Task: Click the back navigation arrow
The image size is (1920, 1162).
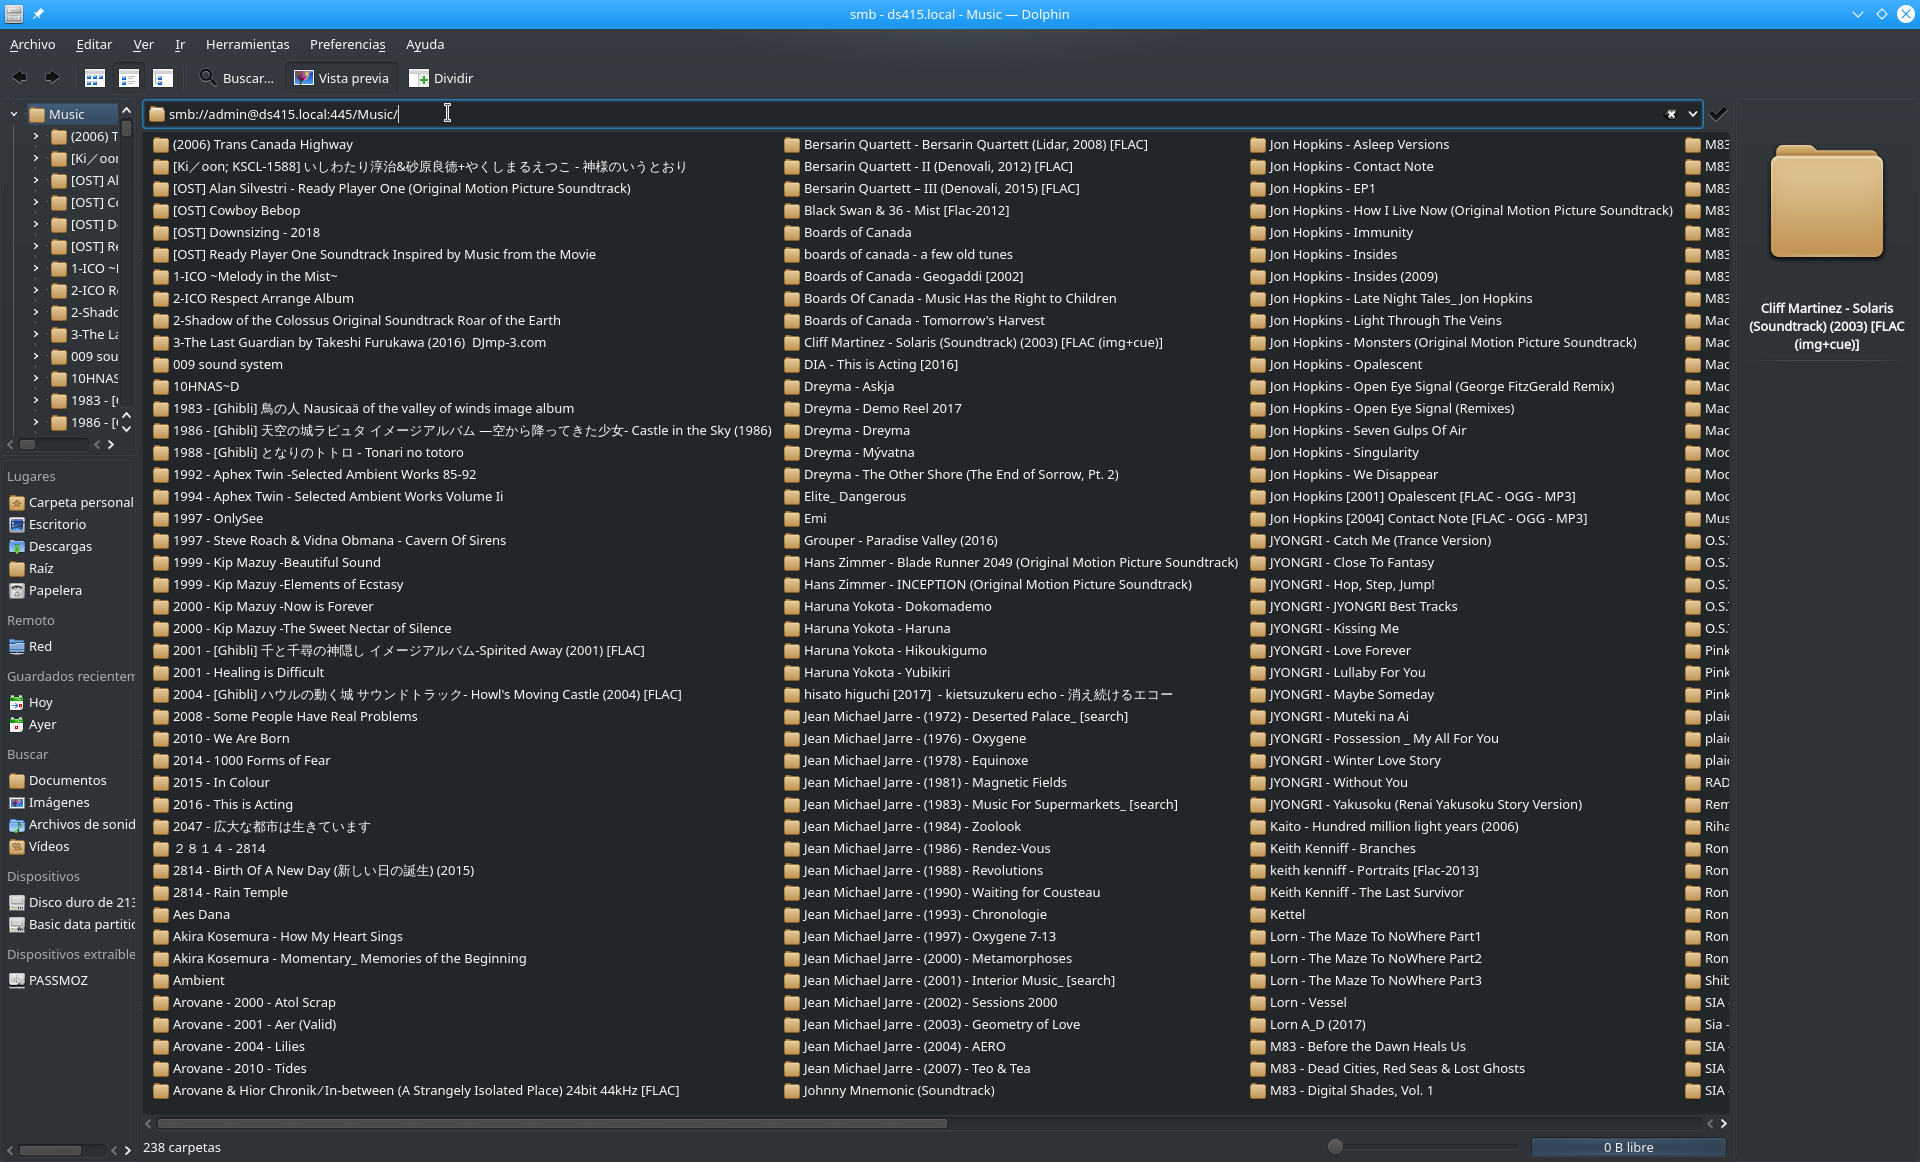Action: [x=19, y=77]
